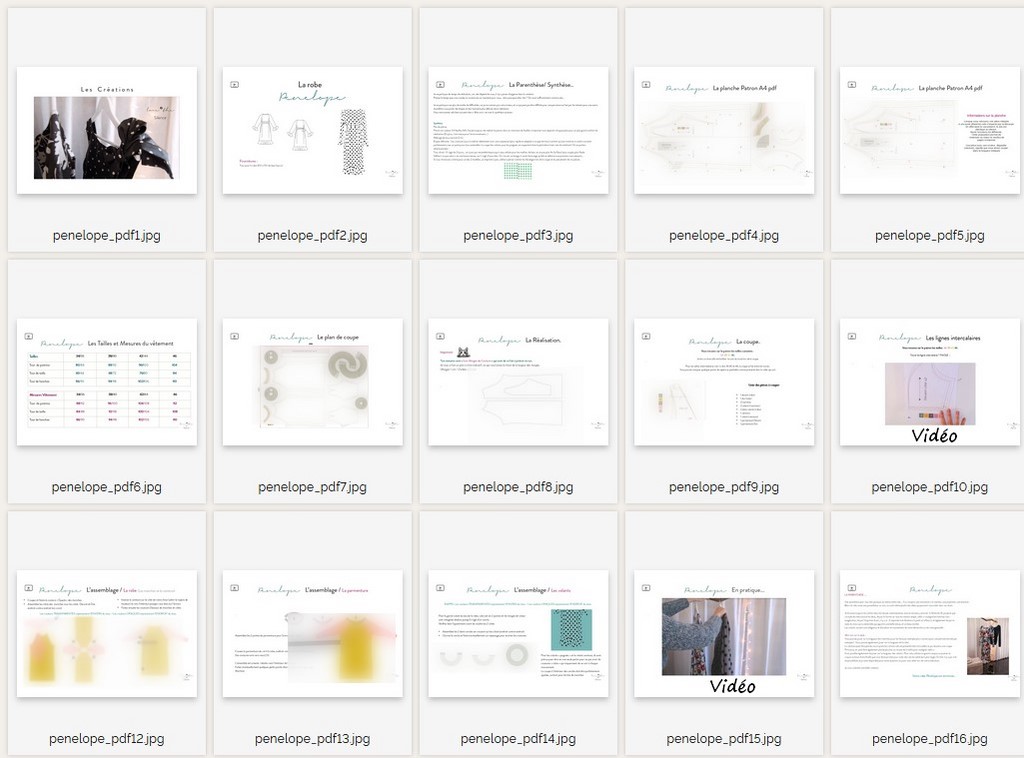
Task: Click the penelope_pdf15.jpg filename text
Action: pyautogui.click(x=724, y=740)
